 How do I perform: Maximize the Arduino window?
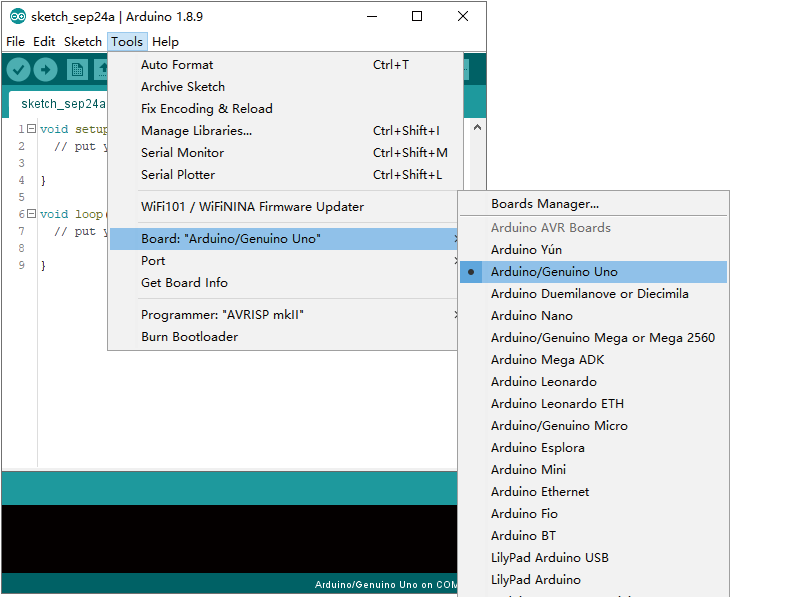click(417, 17)
